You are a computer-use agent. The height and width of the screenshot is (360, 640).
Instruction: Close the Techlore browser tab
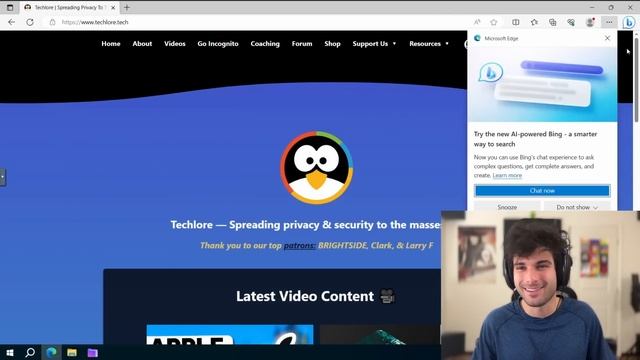click(x=113, y=7)
